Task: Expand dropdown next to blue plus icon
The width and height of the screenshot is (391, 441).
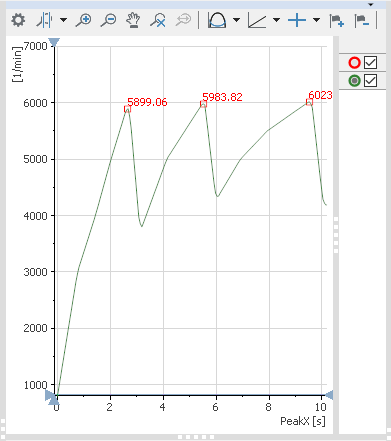Action: pyautogui.click(x=316, y=20)
